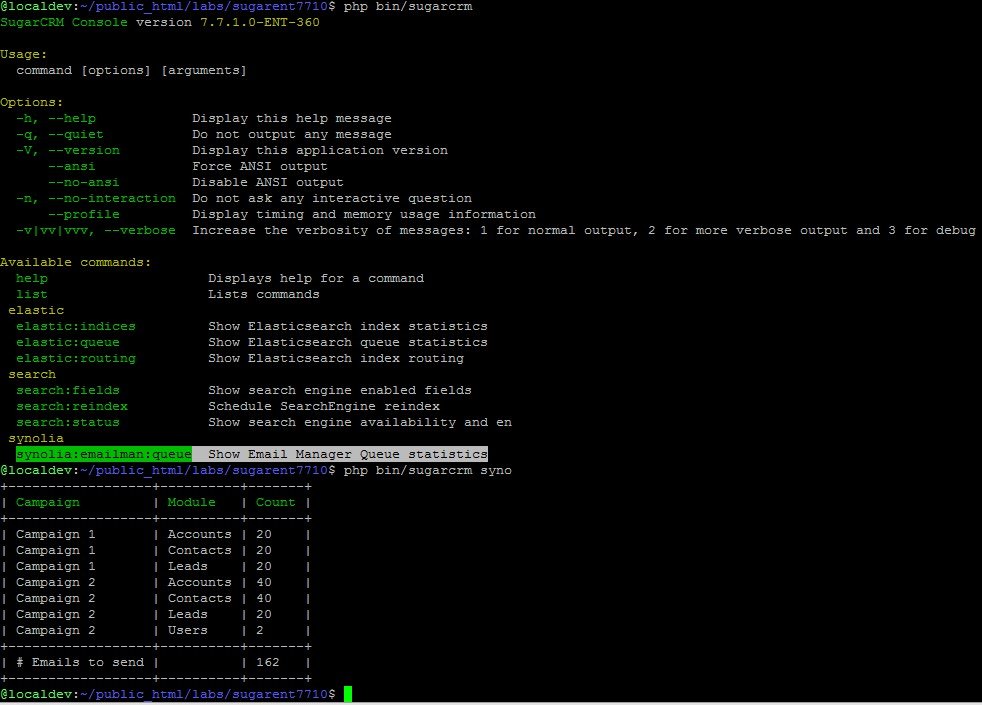Click the '--help' option text
The image size is (982, 705).
[x=72, y=118]
